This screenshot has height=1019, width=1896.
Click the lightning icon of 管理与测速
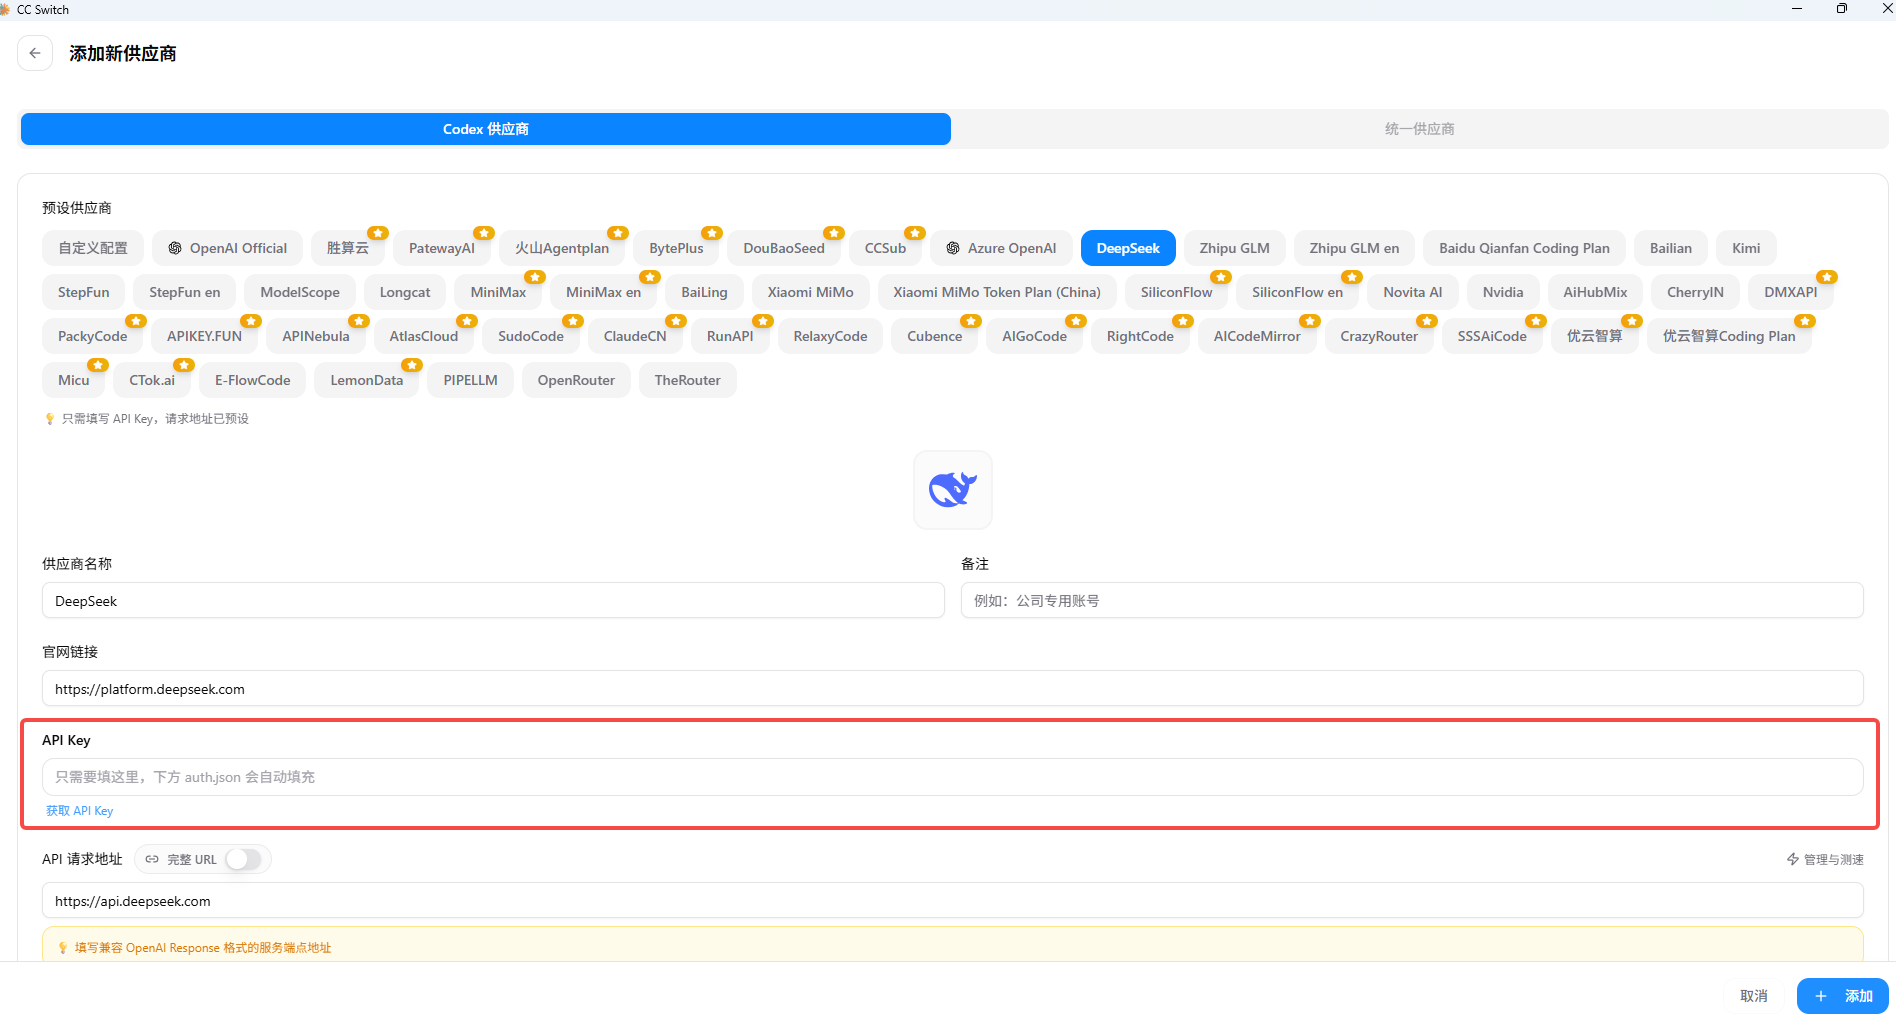point(1793,859)
